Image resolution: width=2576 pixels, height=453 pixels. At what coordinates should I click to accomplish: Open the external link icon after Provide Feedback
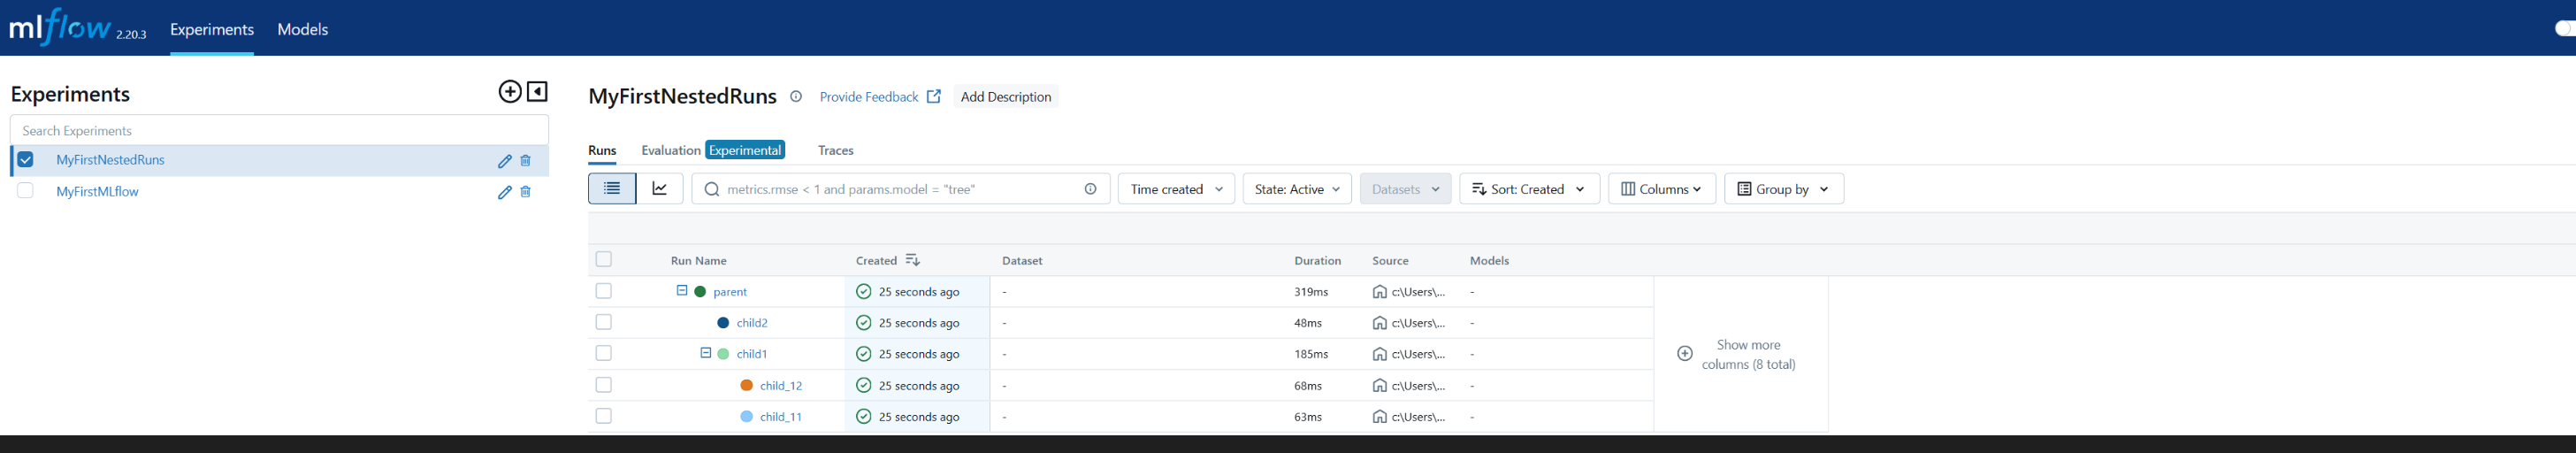pos(934,97)
